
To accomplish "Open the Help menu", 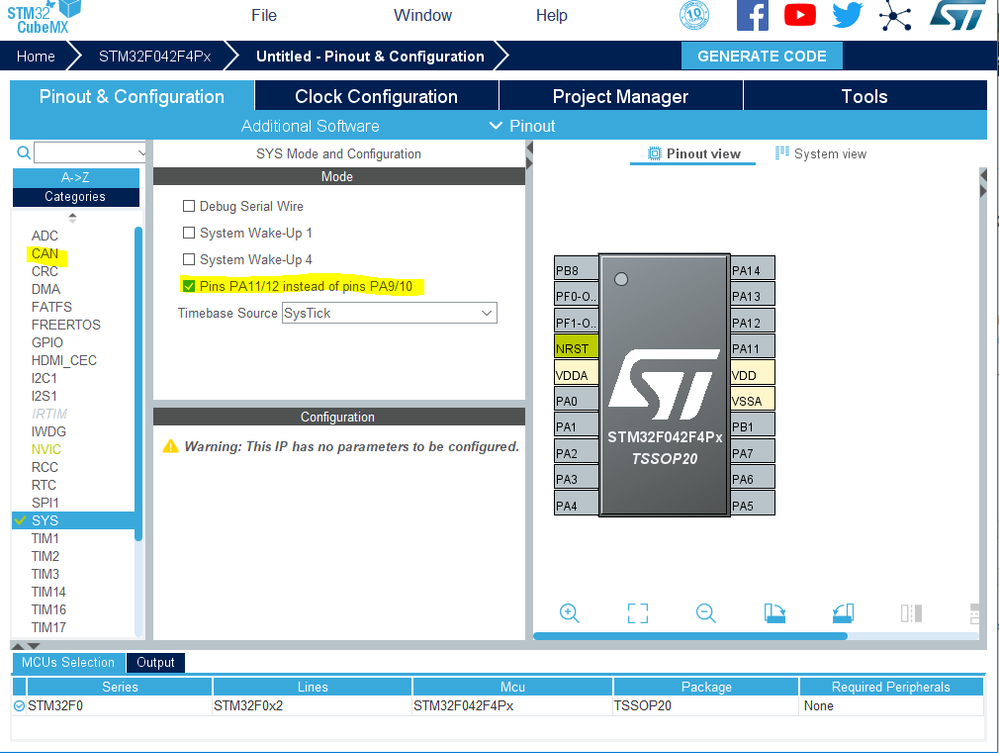I will [x=552, y=15].
